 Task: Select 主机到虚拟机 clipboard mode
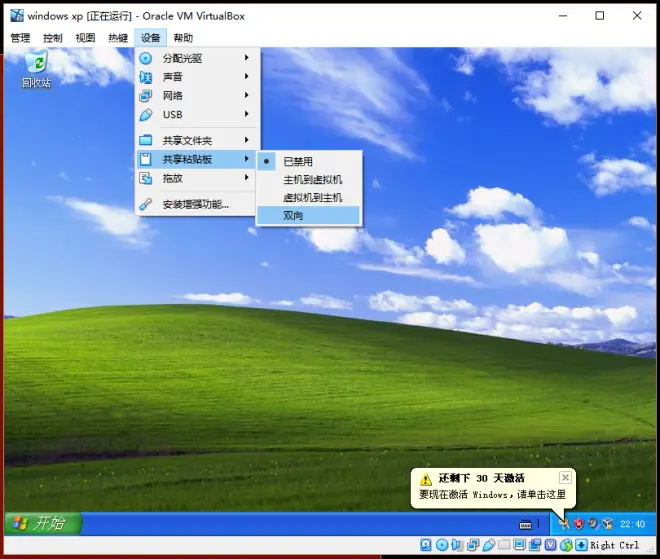(x=309, y=180)
